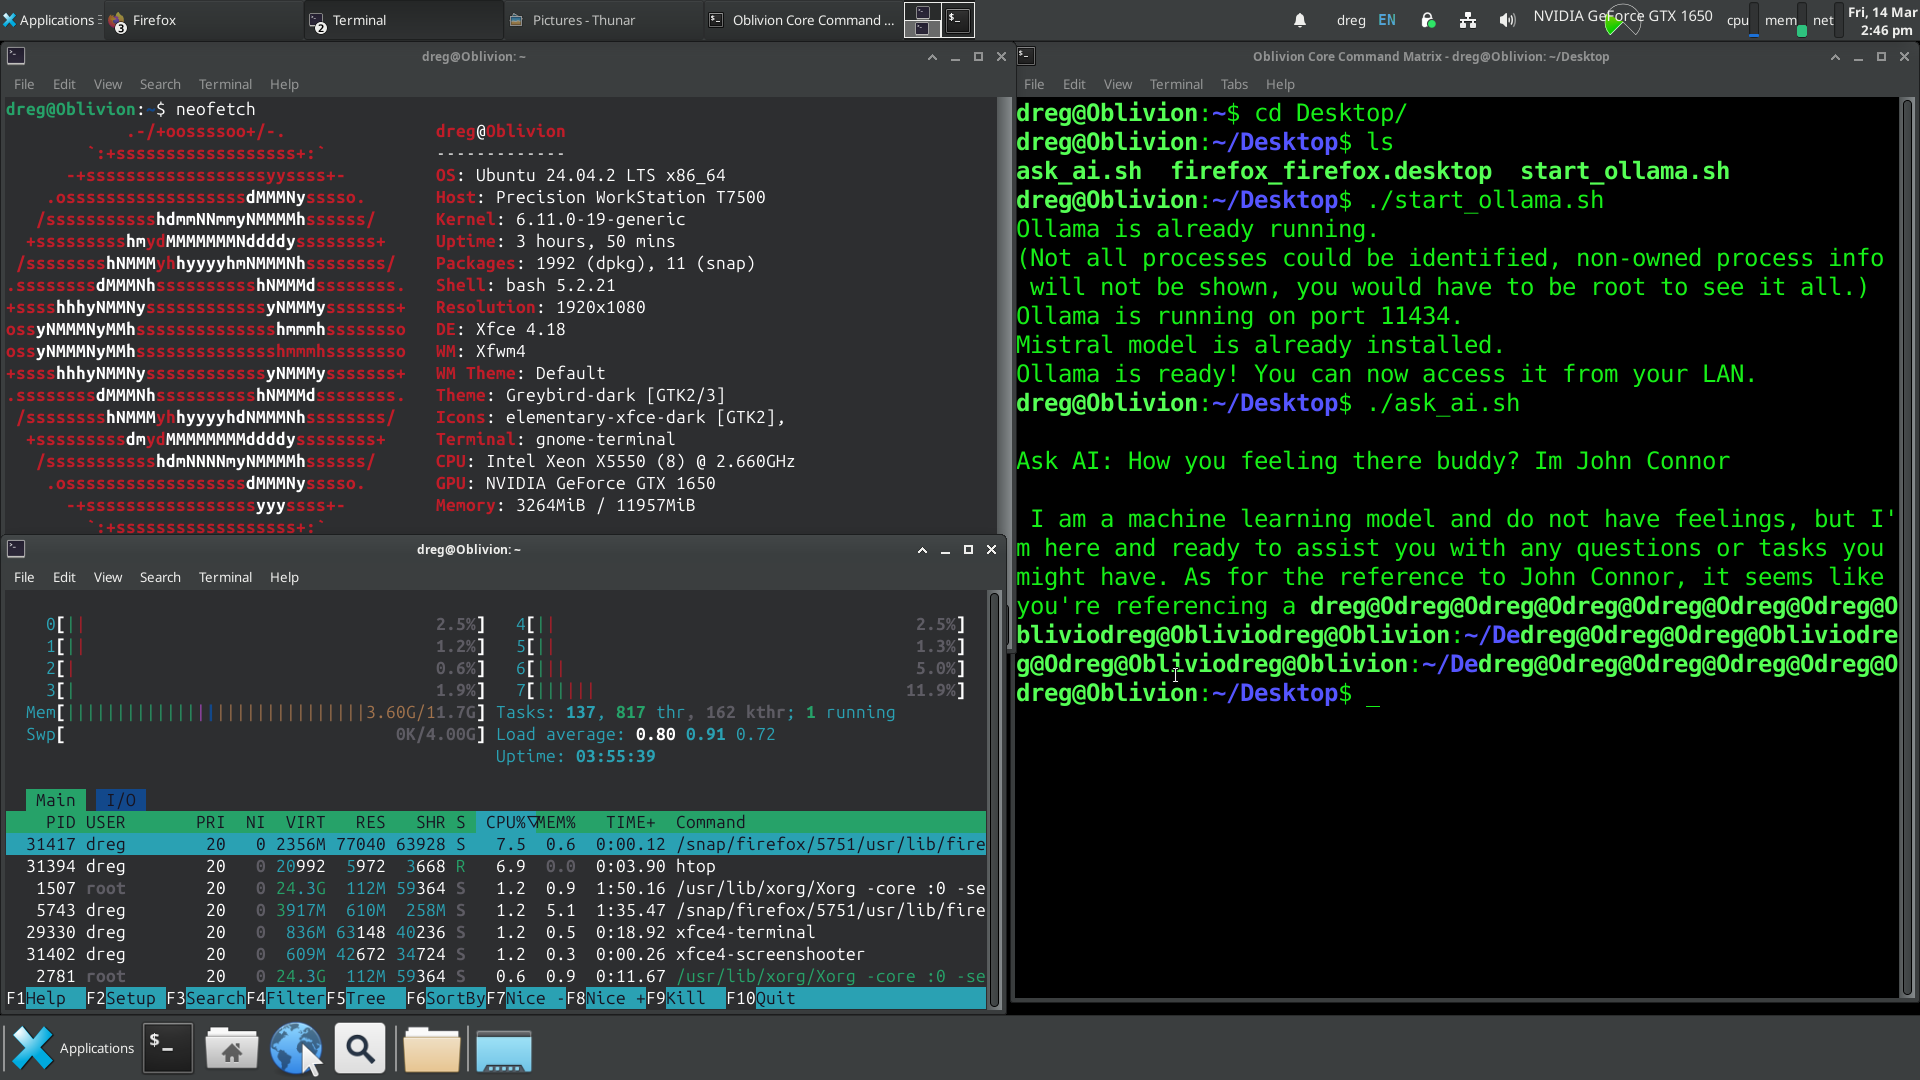Click the notification bell icon
This screenshot has width=1920, height=1080.
click(1300, 20)
